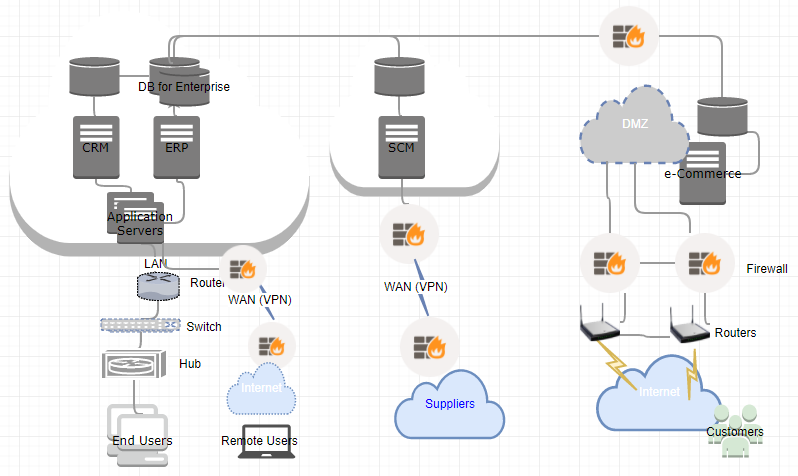Screen dimensions: 798x476
Task: Click the Routers text label
Action: [x=735, y=333]
